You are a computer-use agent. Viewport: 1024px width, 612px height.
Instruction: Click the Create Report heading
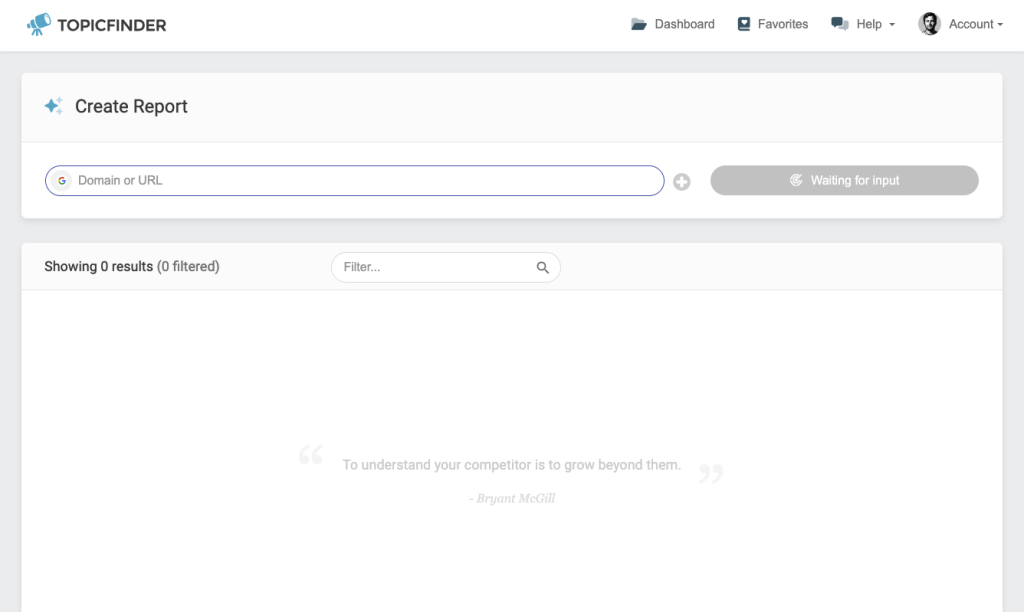(131, 106)
